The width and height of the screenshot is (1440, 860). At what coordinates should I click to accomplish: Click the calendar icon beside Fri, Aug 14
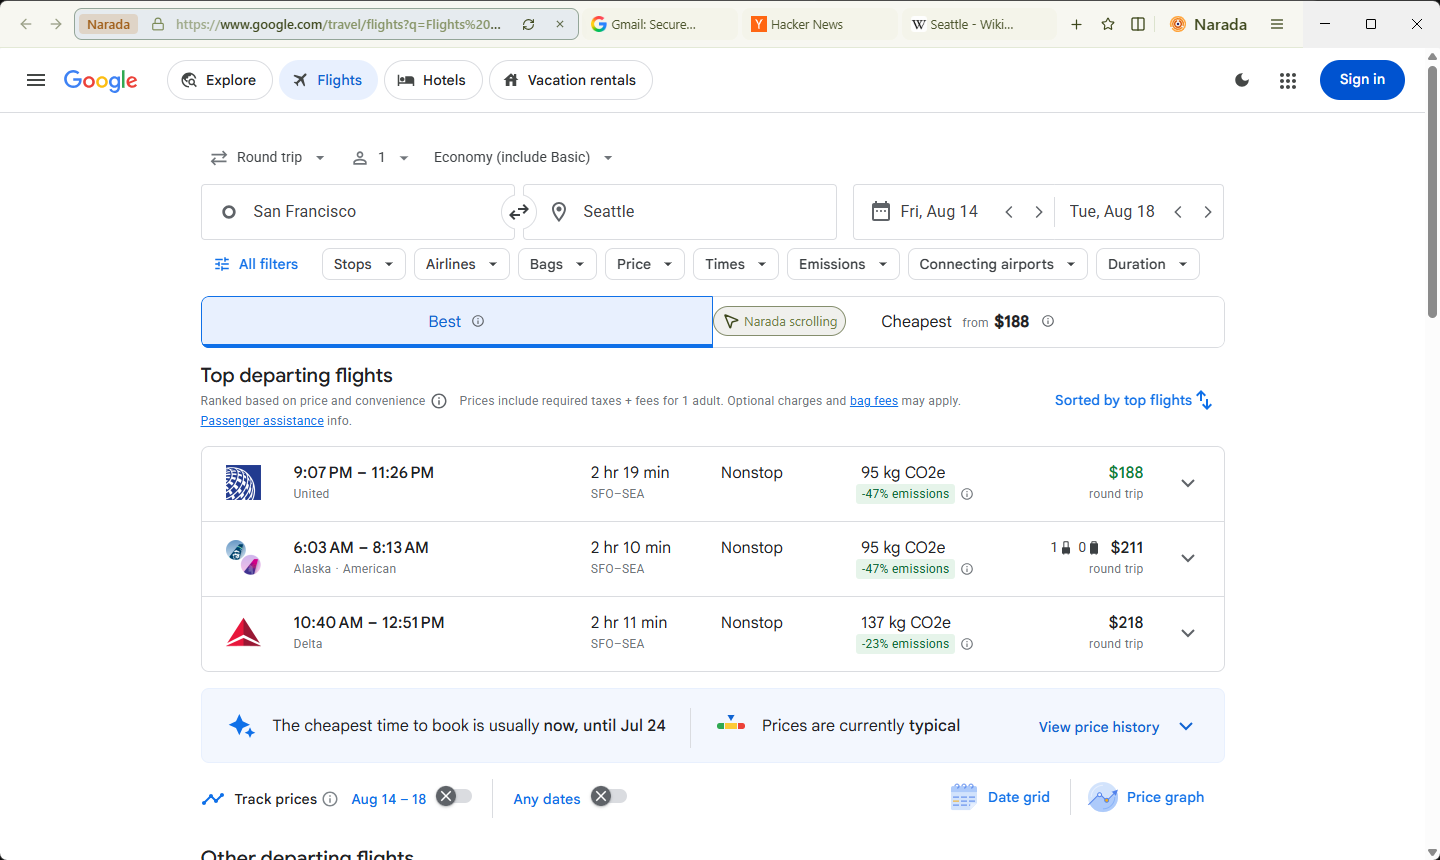pos(881,211)
